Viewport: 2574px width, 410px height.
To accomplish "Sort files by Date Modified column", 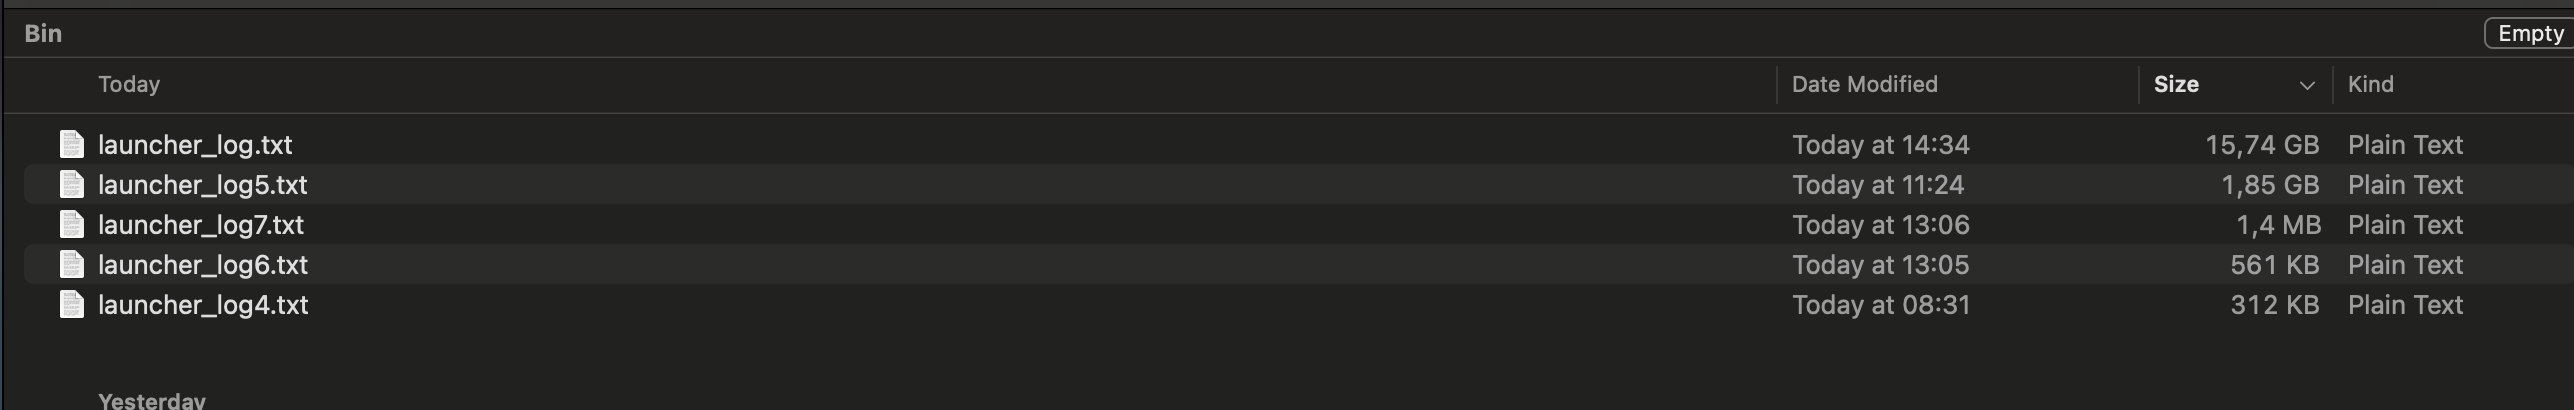I will coord(1864,85).
